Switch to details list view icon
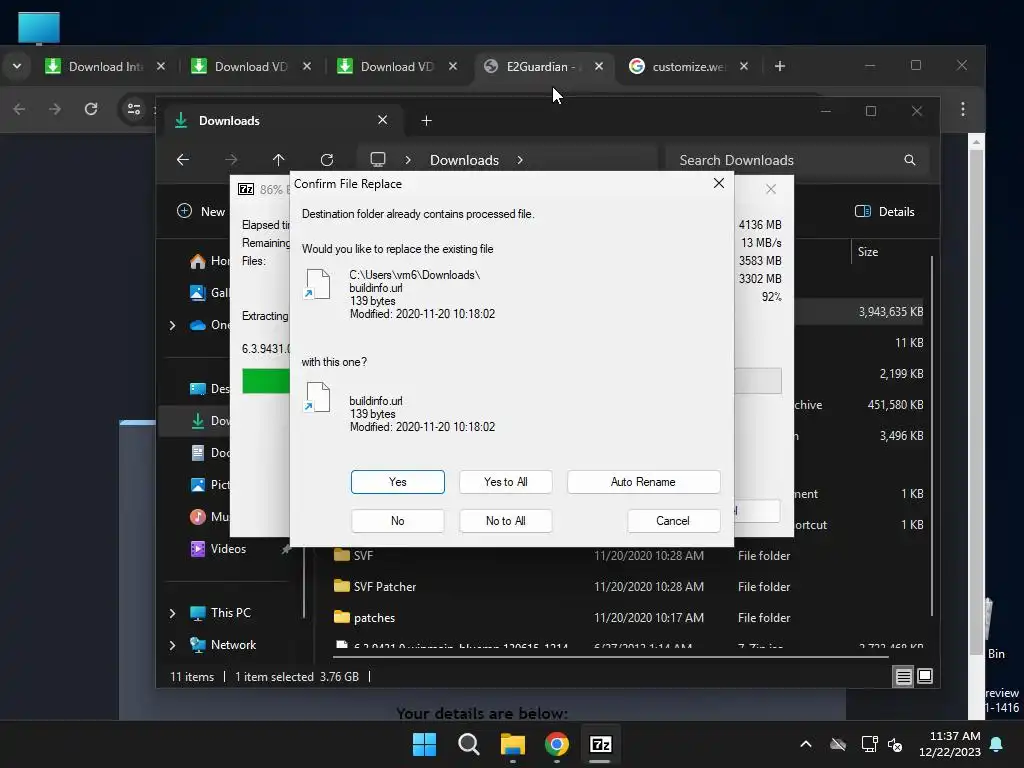1024x768 pixels. click(903, 677)
